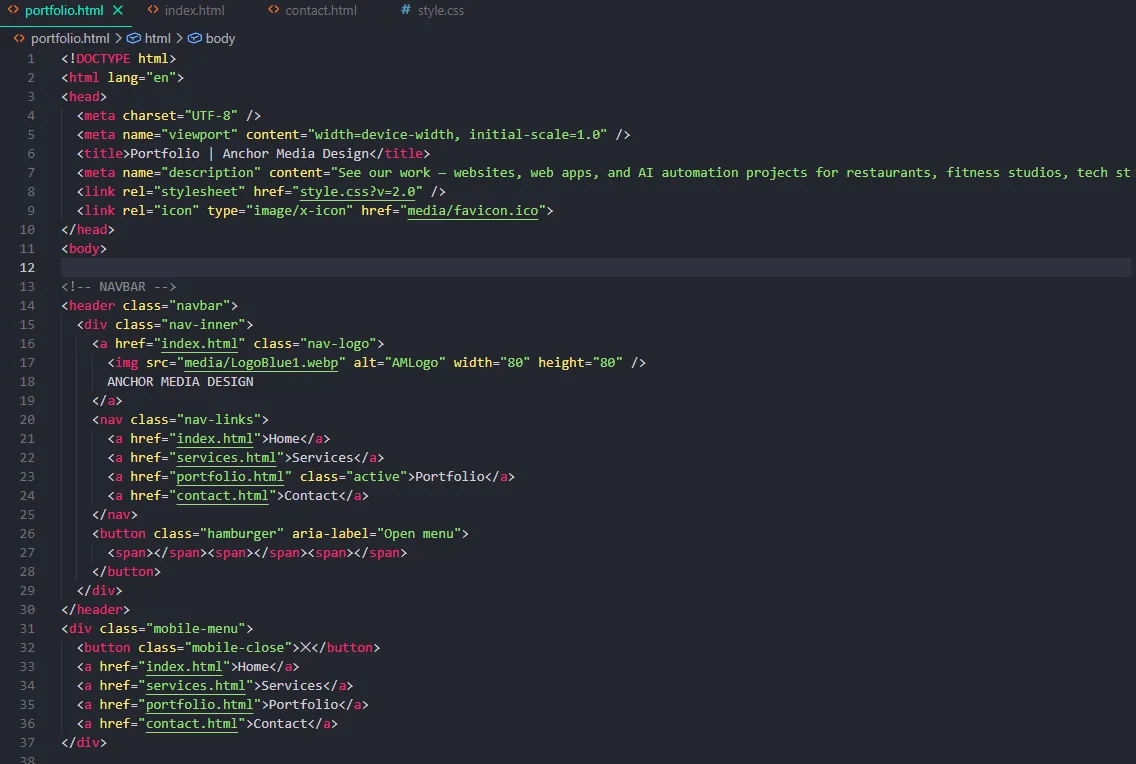Click the portfolio.html tab file icon
The height and width of the screenshot is (764, 1136).
(x=13, y=10)
